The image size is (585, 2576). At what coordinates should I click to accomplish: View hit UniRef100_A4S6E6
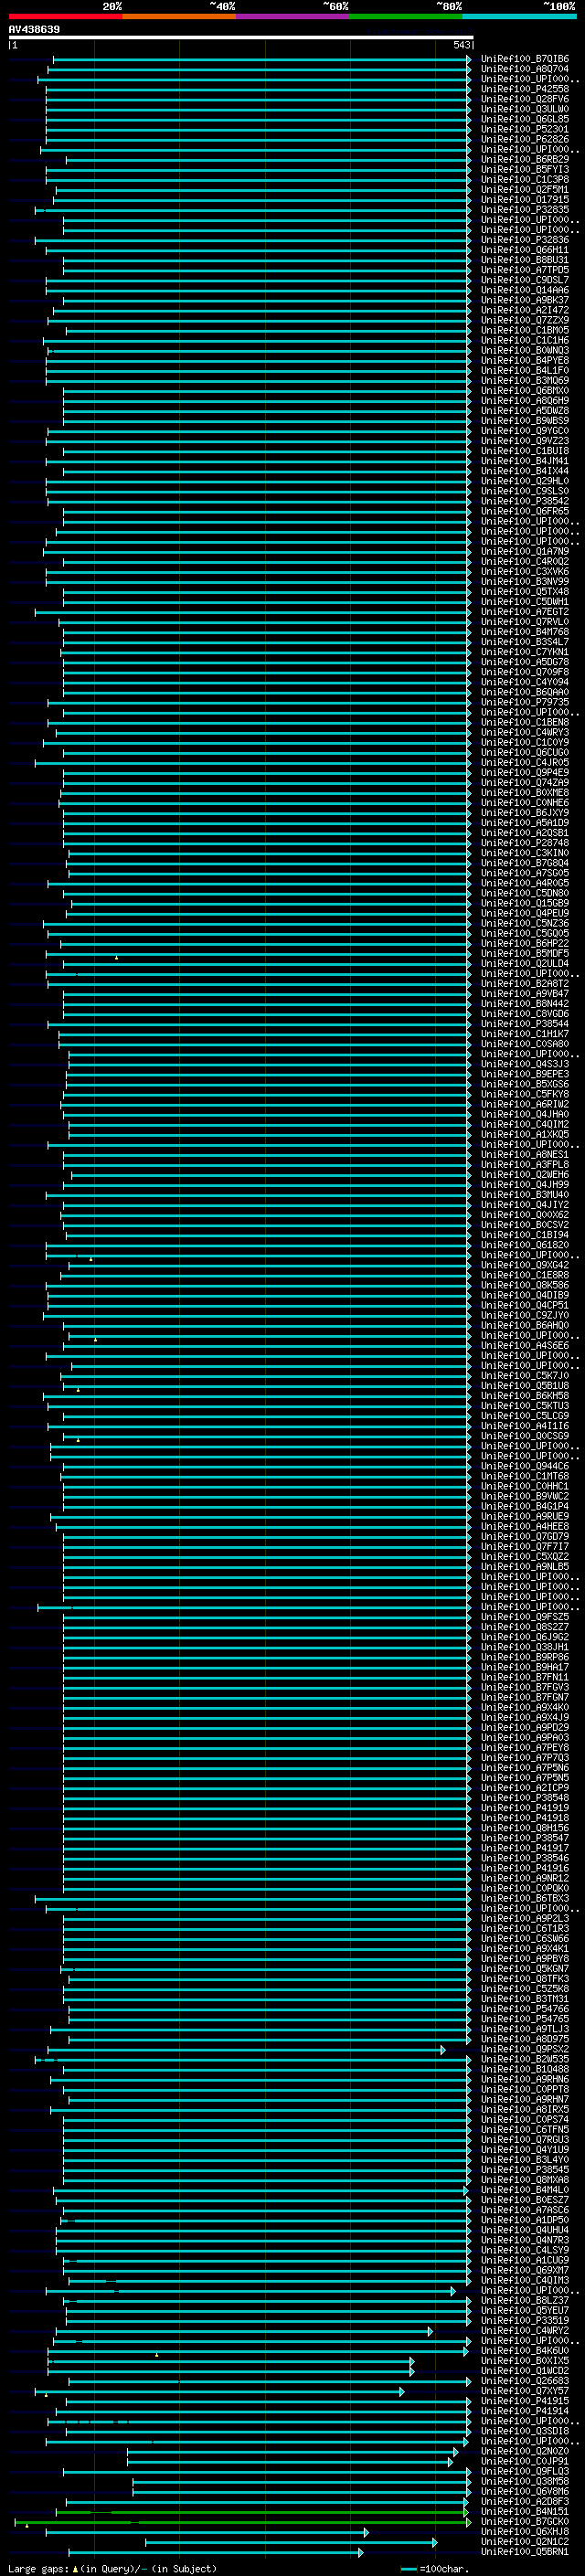[x=525, y=1345]
